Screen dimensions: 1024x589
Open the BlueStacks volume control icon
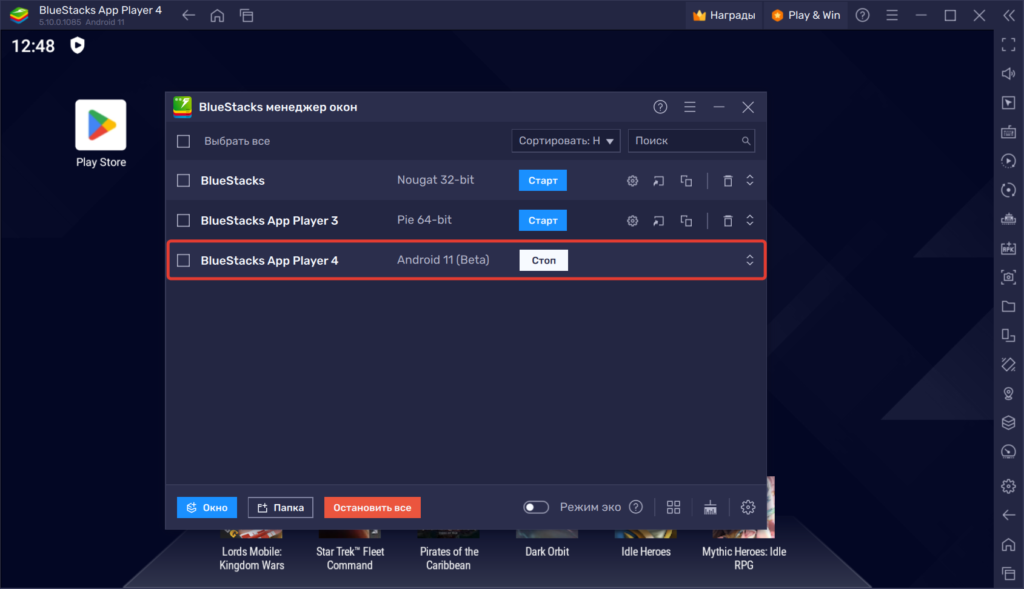click(1008, 71)
